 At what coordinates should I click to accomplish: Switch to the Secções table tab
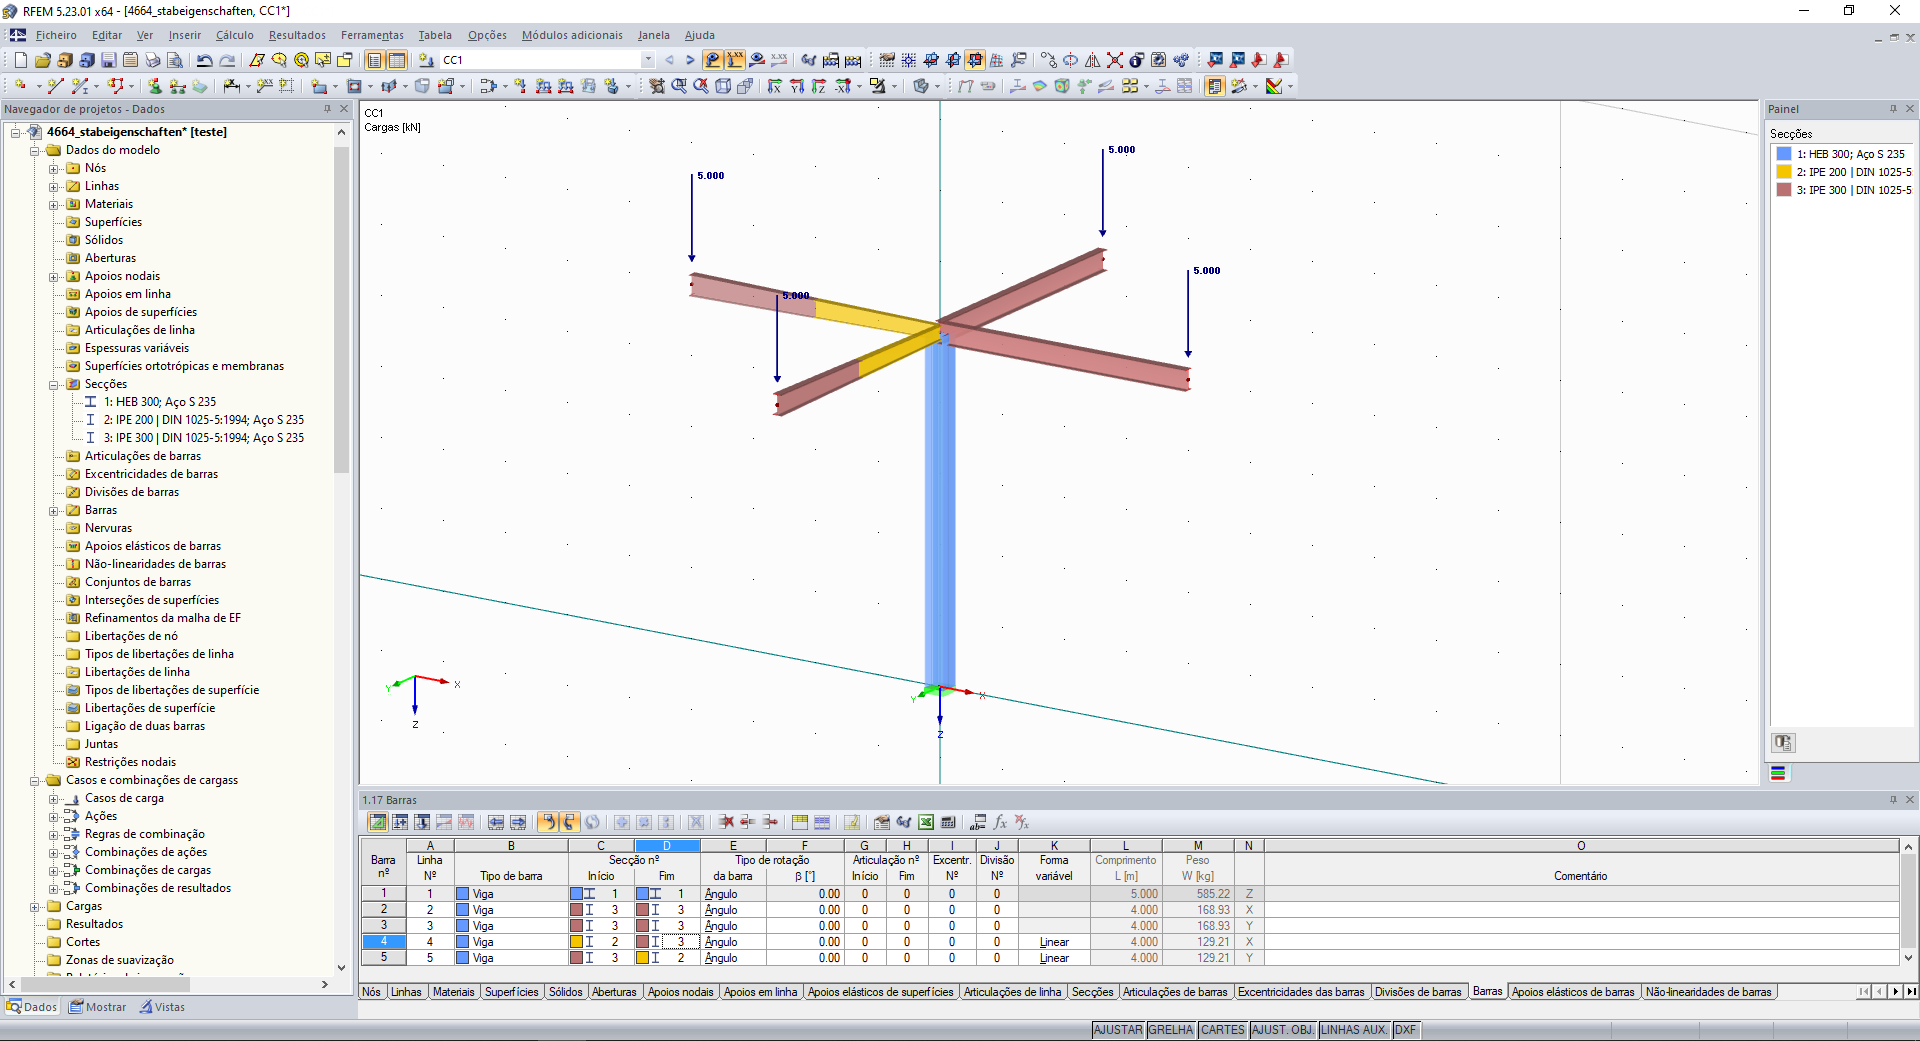tap(1092, 992)
